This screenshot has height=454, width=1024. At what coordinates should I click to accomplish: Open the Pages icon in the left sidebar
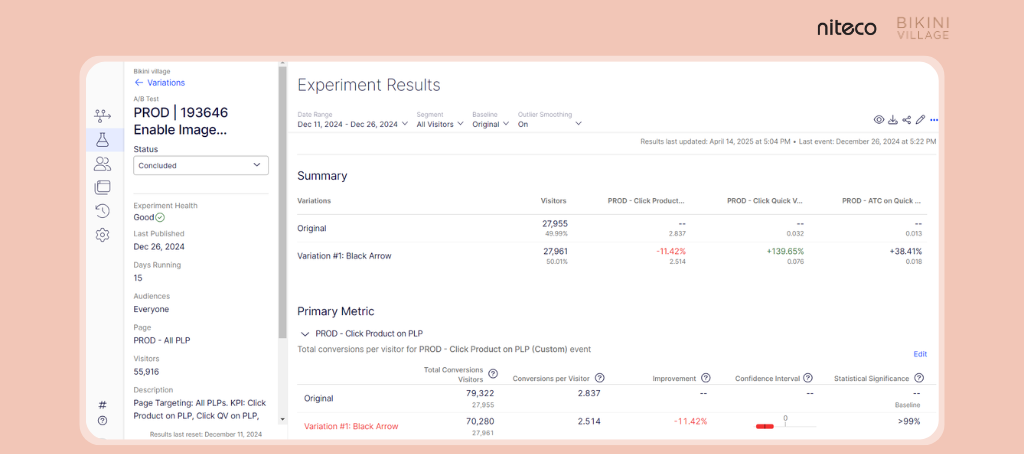(x=102, y=187)
